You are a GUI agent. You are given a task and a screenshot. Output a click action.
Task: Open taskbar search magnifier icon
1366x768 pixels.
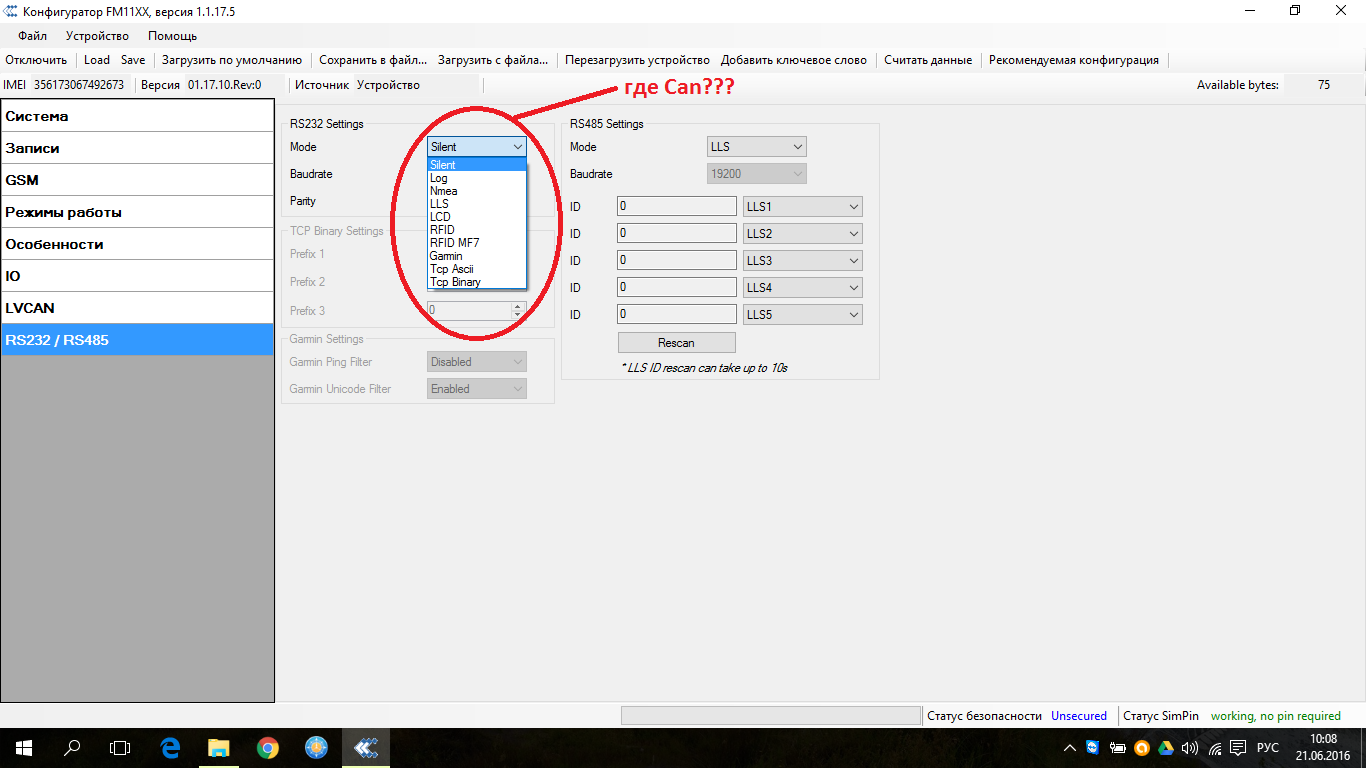72,747
